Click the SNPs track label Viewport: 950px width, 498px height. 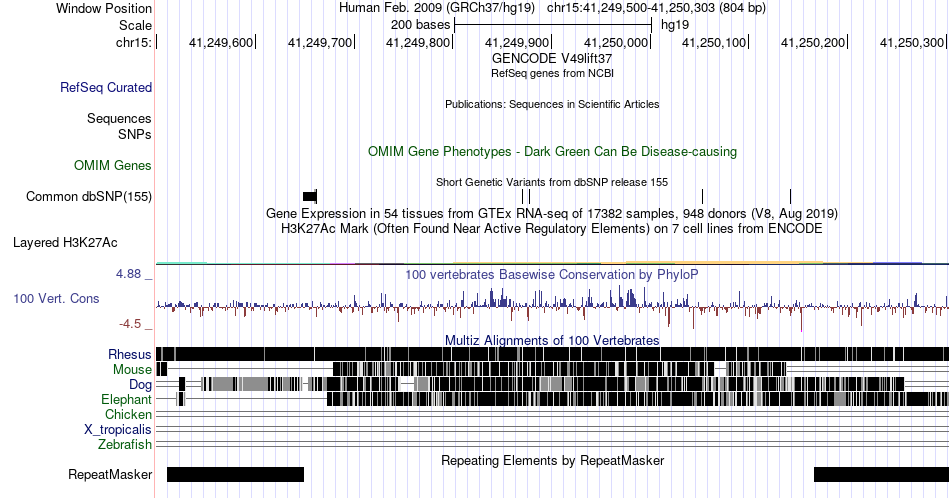pyautogui.click(x=135, y=134)
